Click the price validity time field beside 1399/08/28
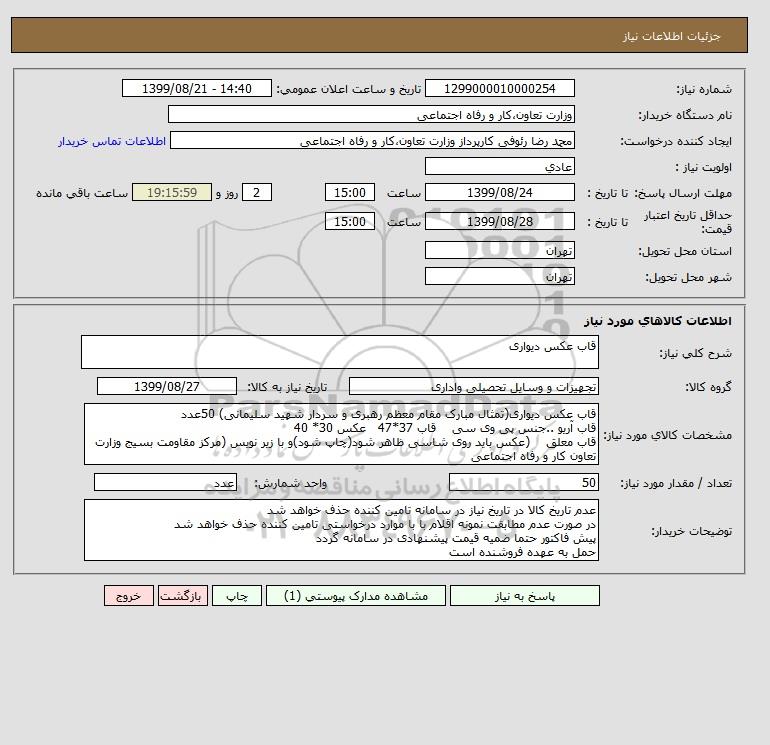 coord(350,221)
